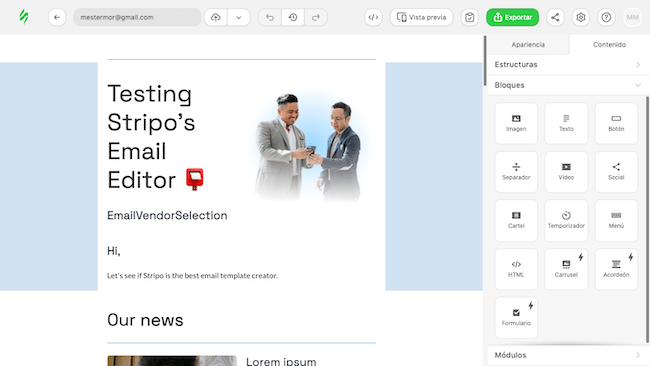Screen dimensions: 650x366
Task: Click the Our news heading
Action: [x=145, y=320]
